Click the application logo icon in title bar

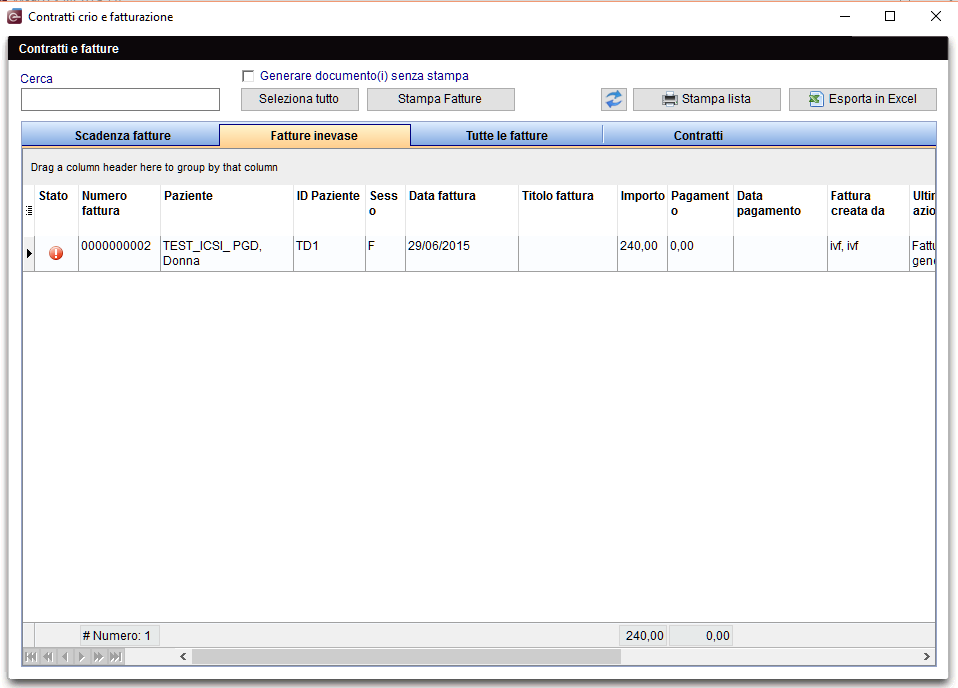(x=14, y=16)
